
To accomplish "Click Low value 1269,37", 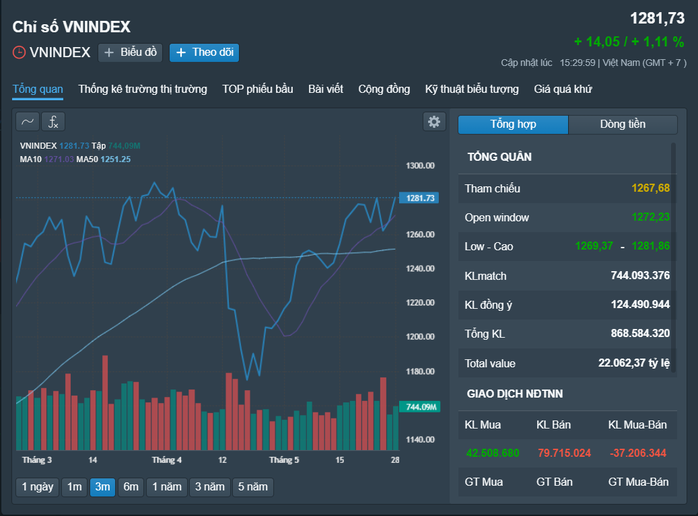I will click(x=594, y=246).
